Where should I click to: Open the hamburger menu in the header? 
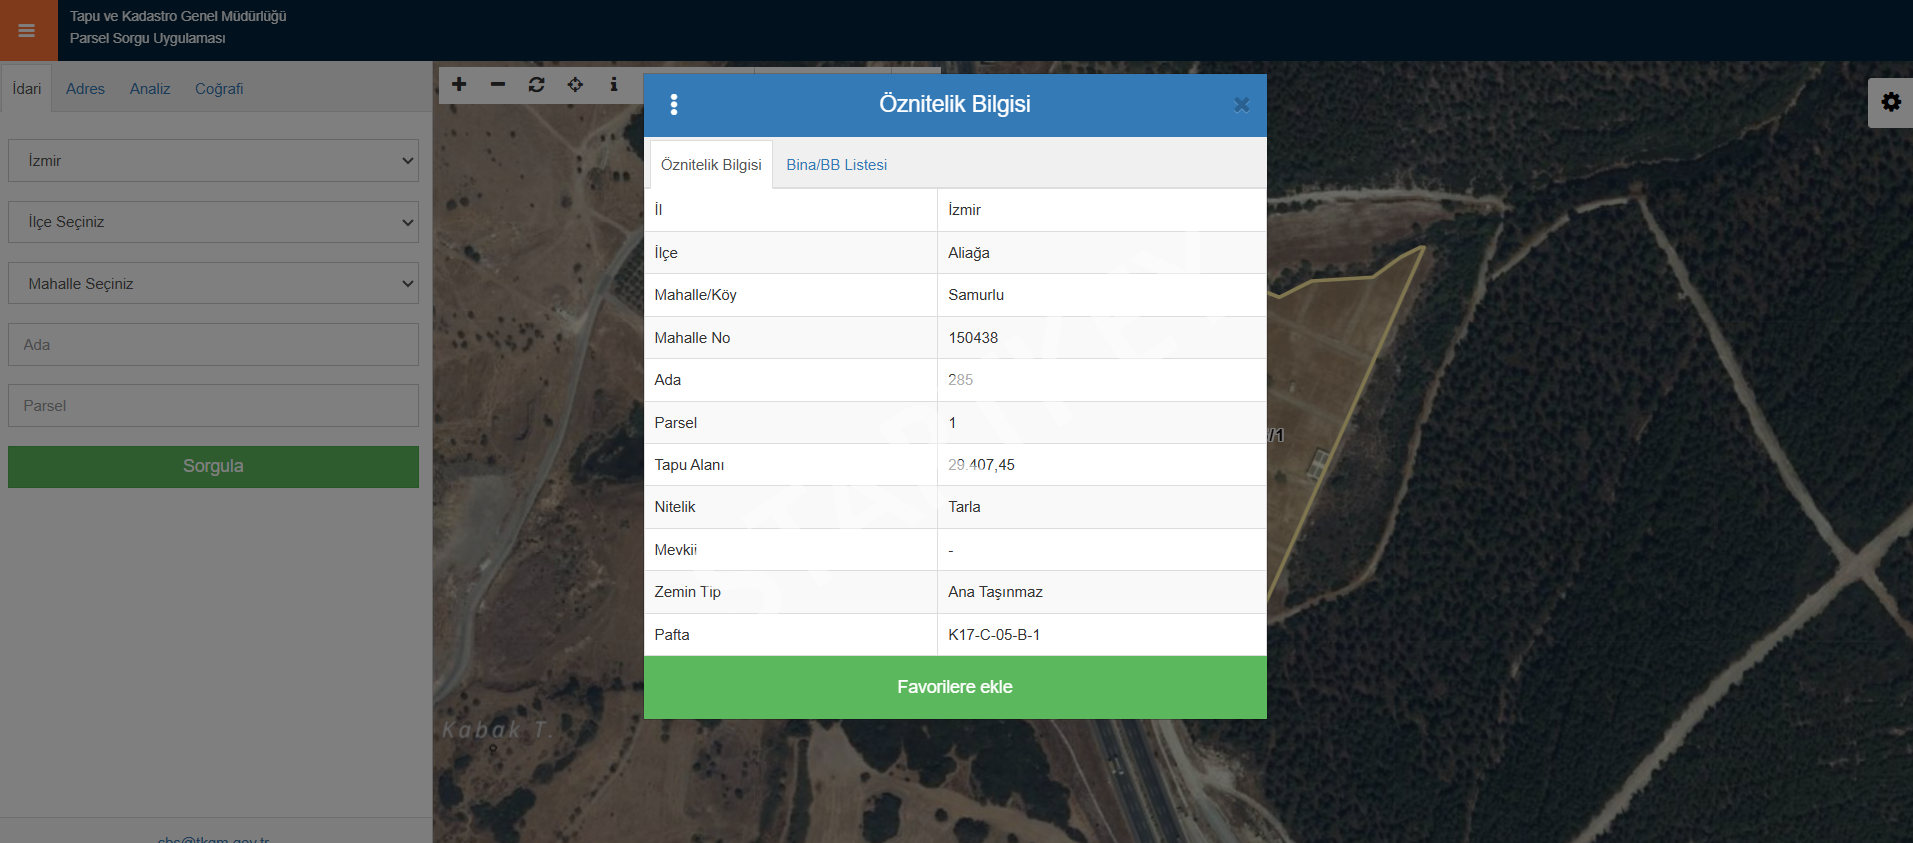(27, 31)
